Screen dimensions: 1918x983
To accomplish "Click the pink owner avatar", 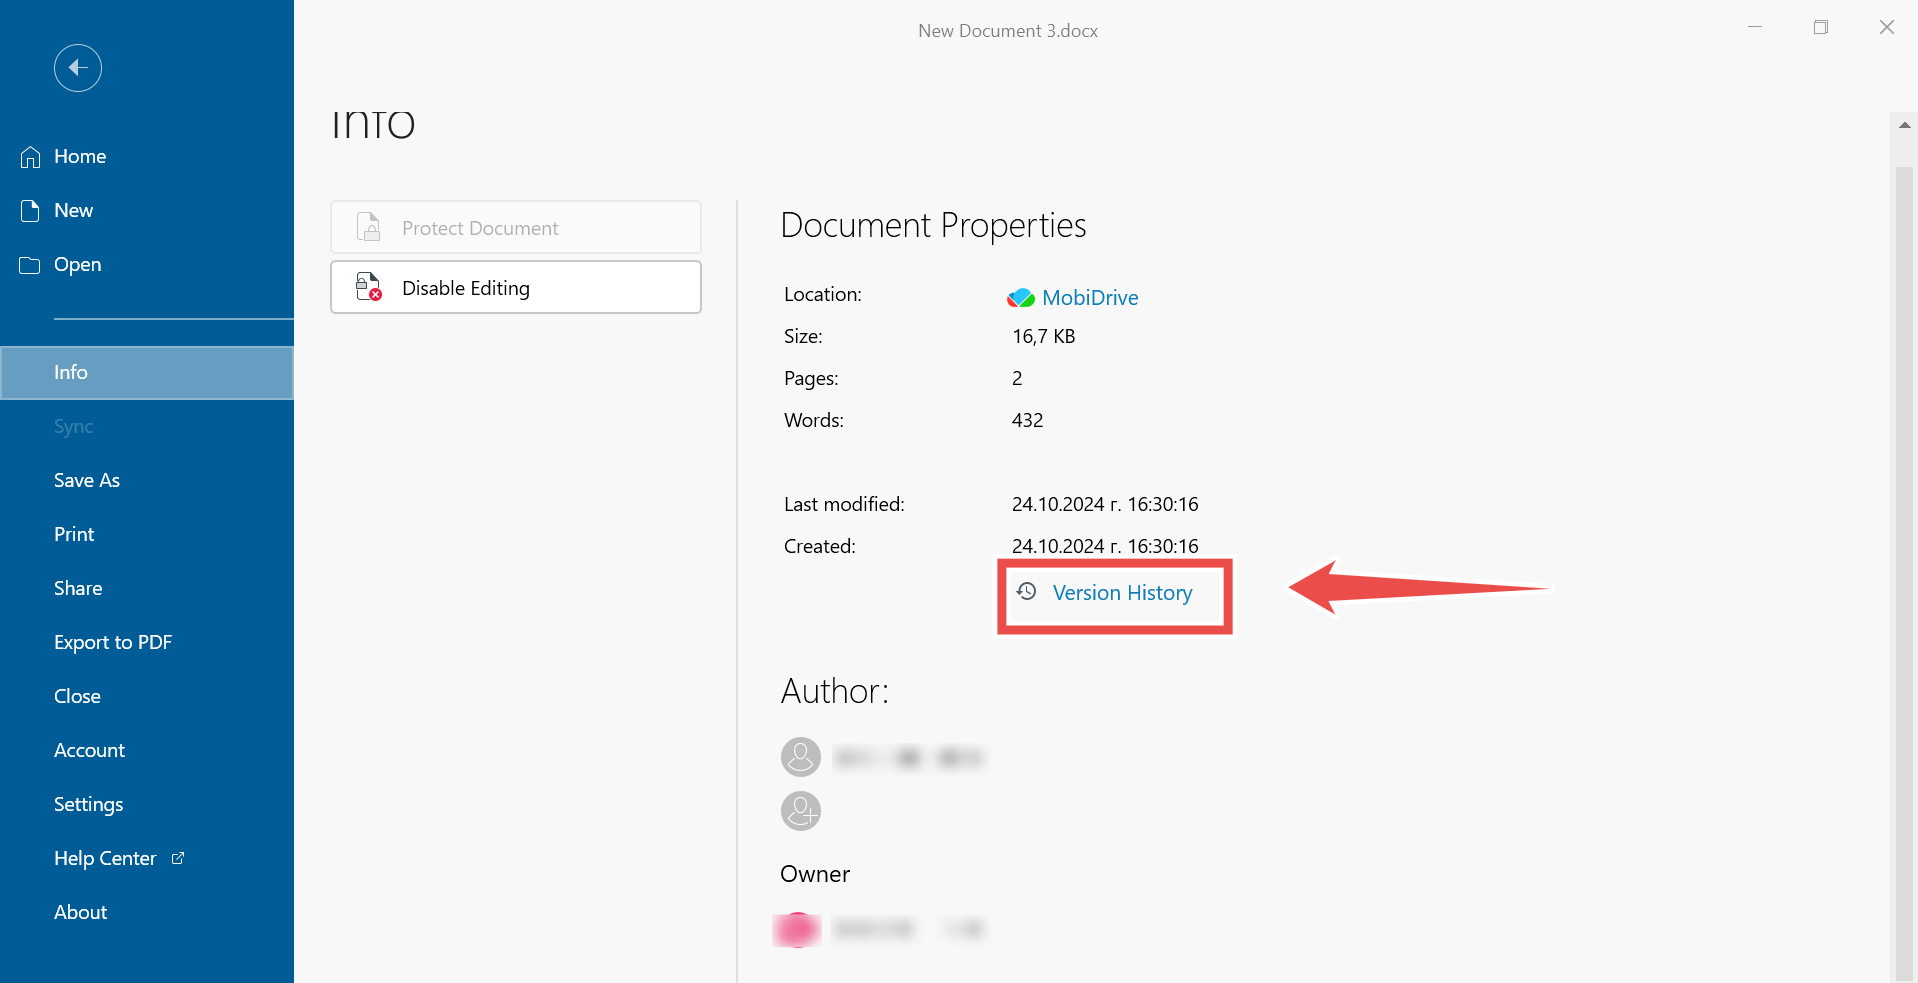I will click(x=797, y=929).
